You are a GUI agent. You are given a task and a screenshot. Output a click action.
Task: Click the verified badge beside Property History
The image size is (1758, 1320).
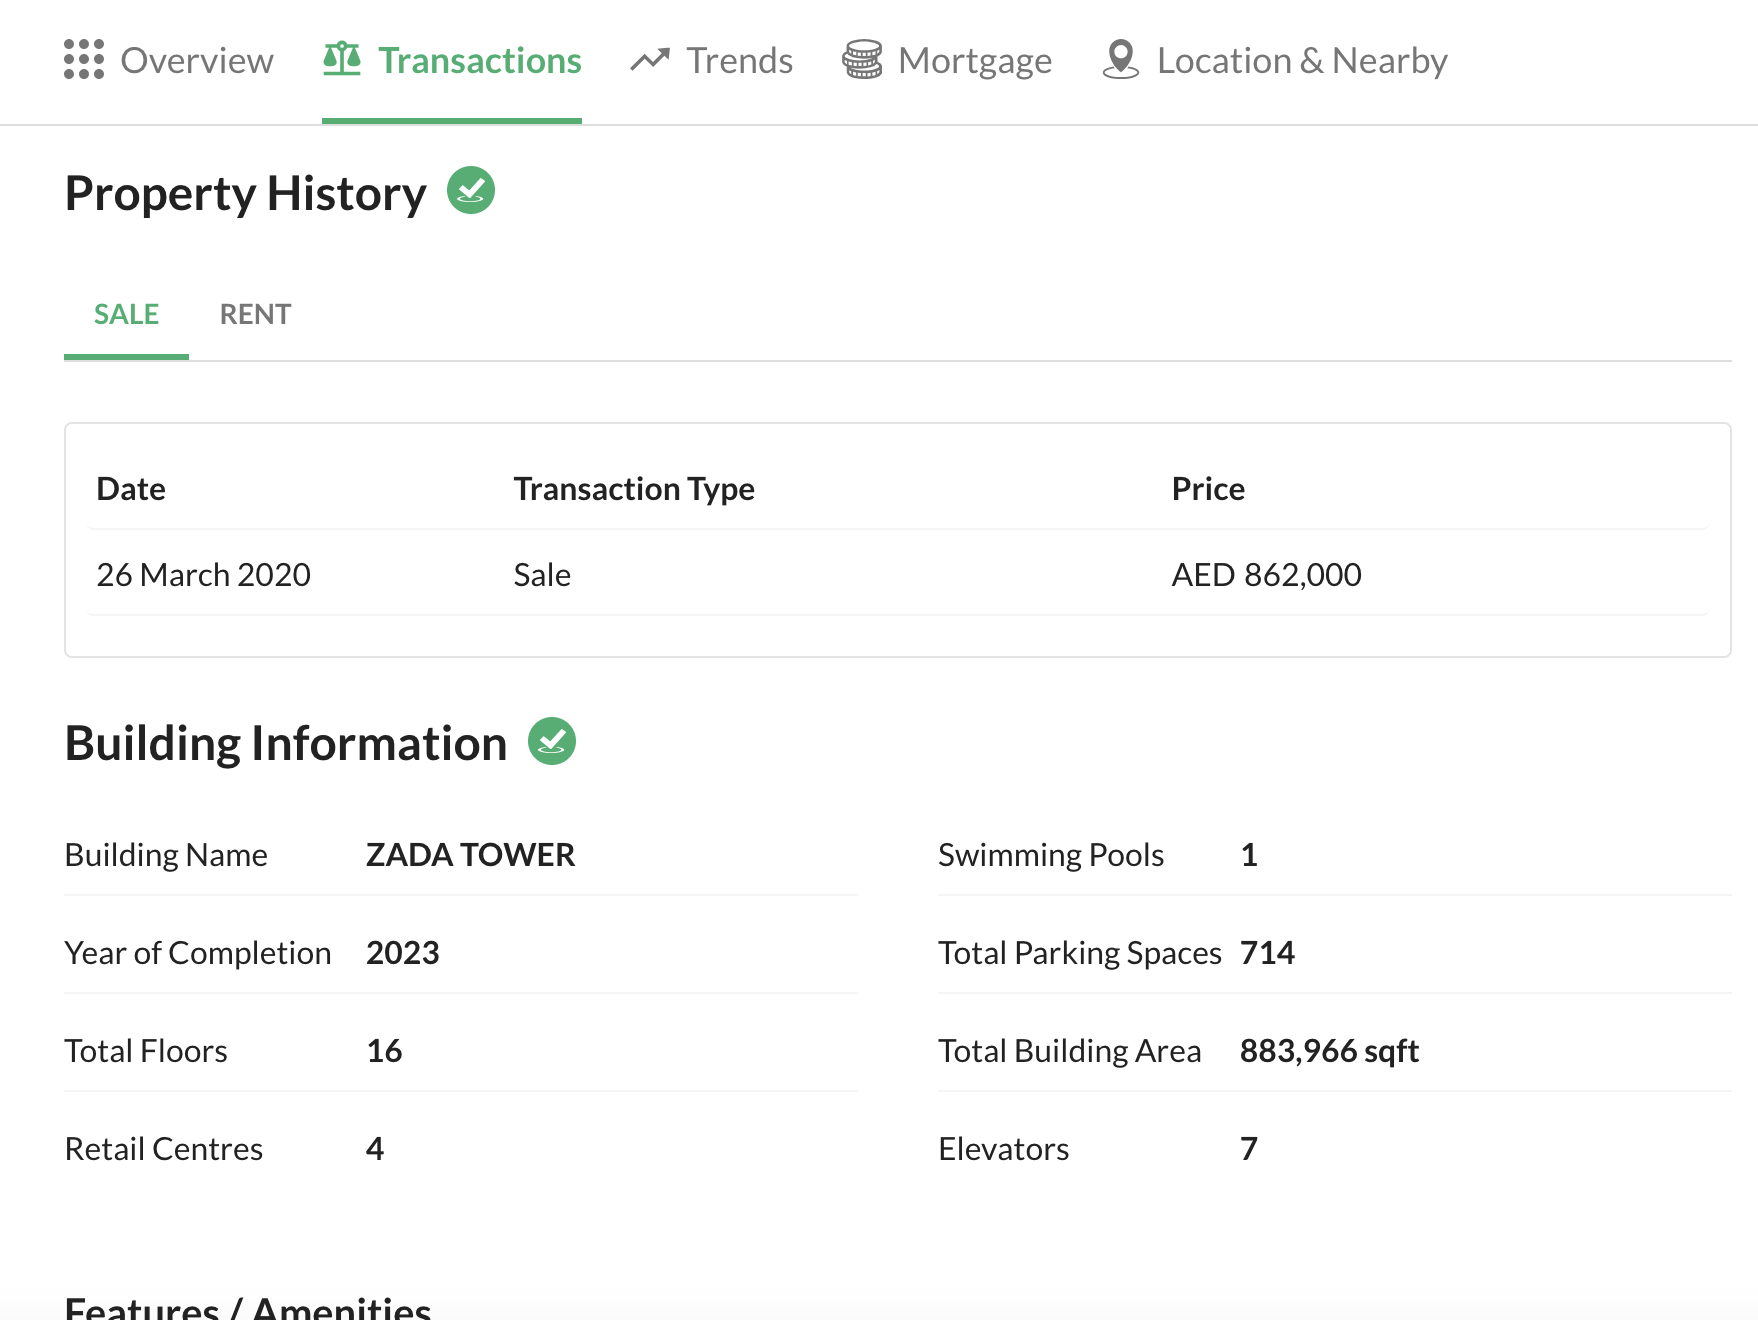click(471, 190)
